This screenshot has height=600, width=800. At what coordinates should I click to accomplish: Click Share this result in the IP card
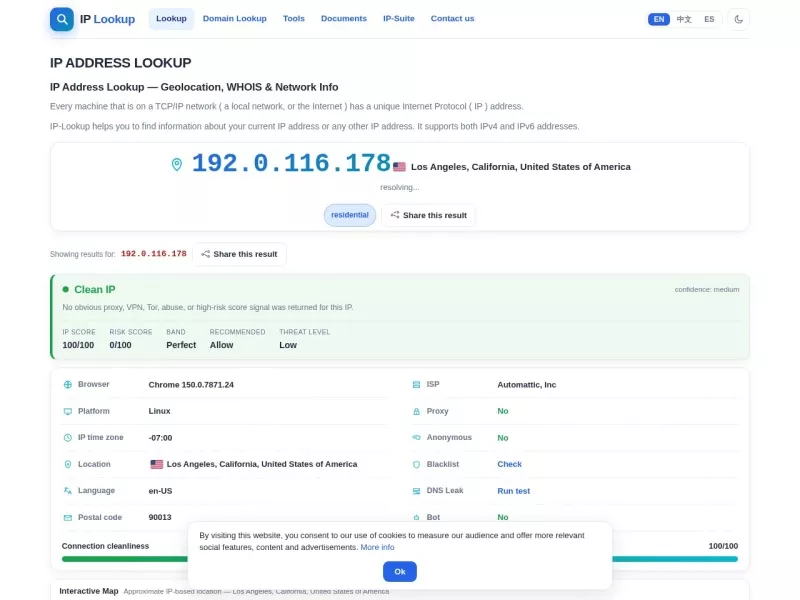tap(429, 215)
